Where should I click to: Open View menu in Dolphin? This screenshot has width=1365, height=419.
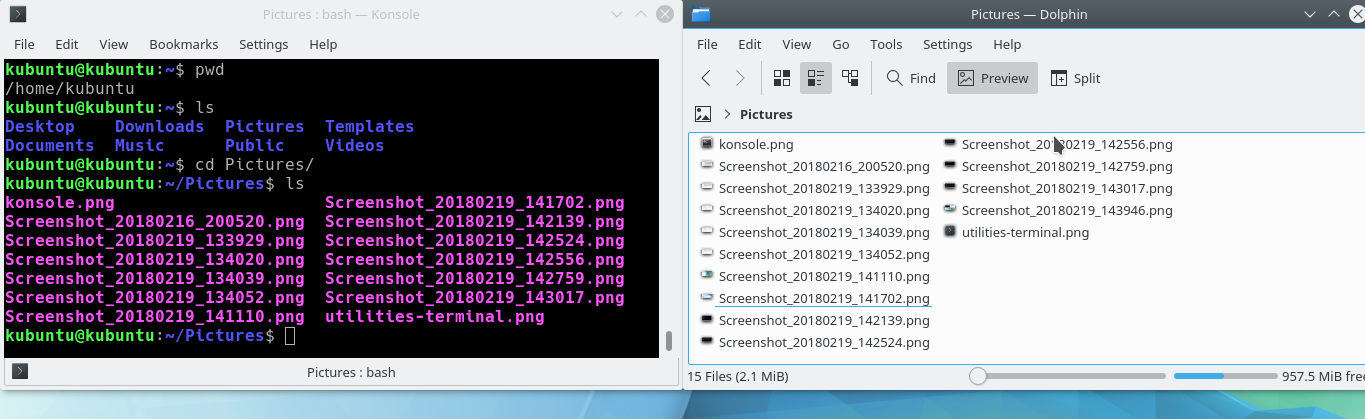pos(797,44)
